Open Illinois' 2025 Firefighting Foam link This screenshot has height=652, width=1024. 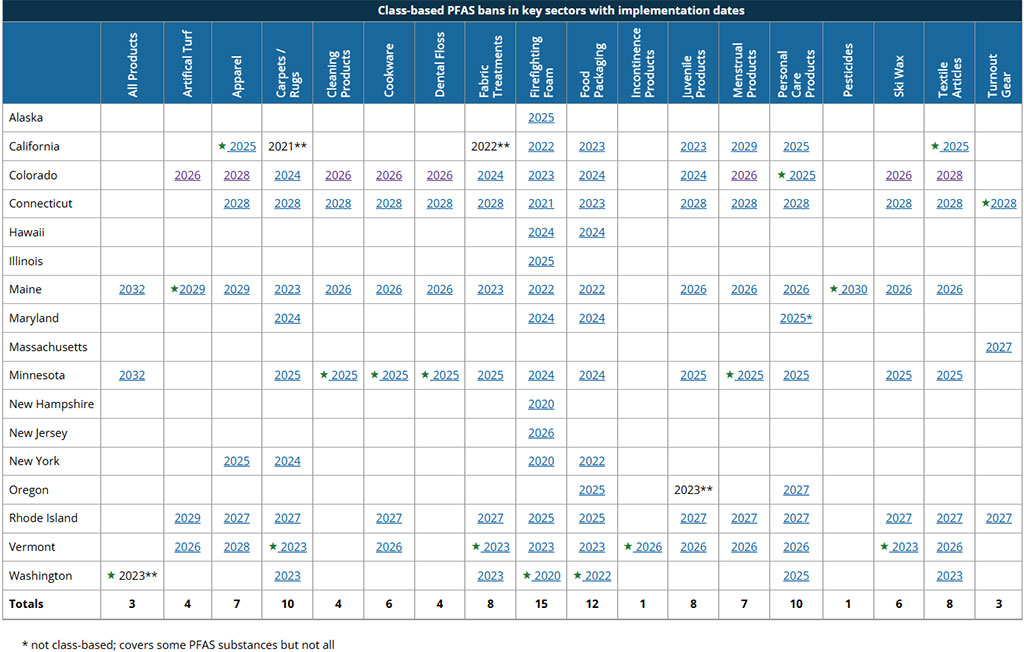pyautogui.click(x=541, y=261)
